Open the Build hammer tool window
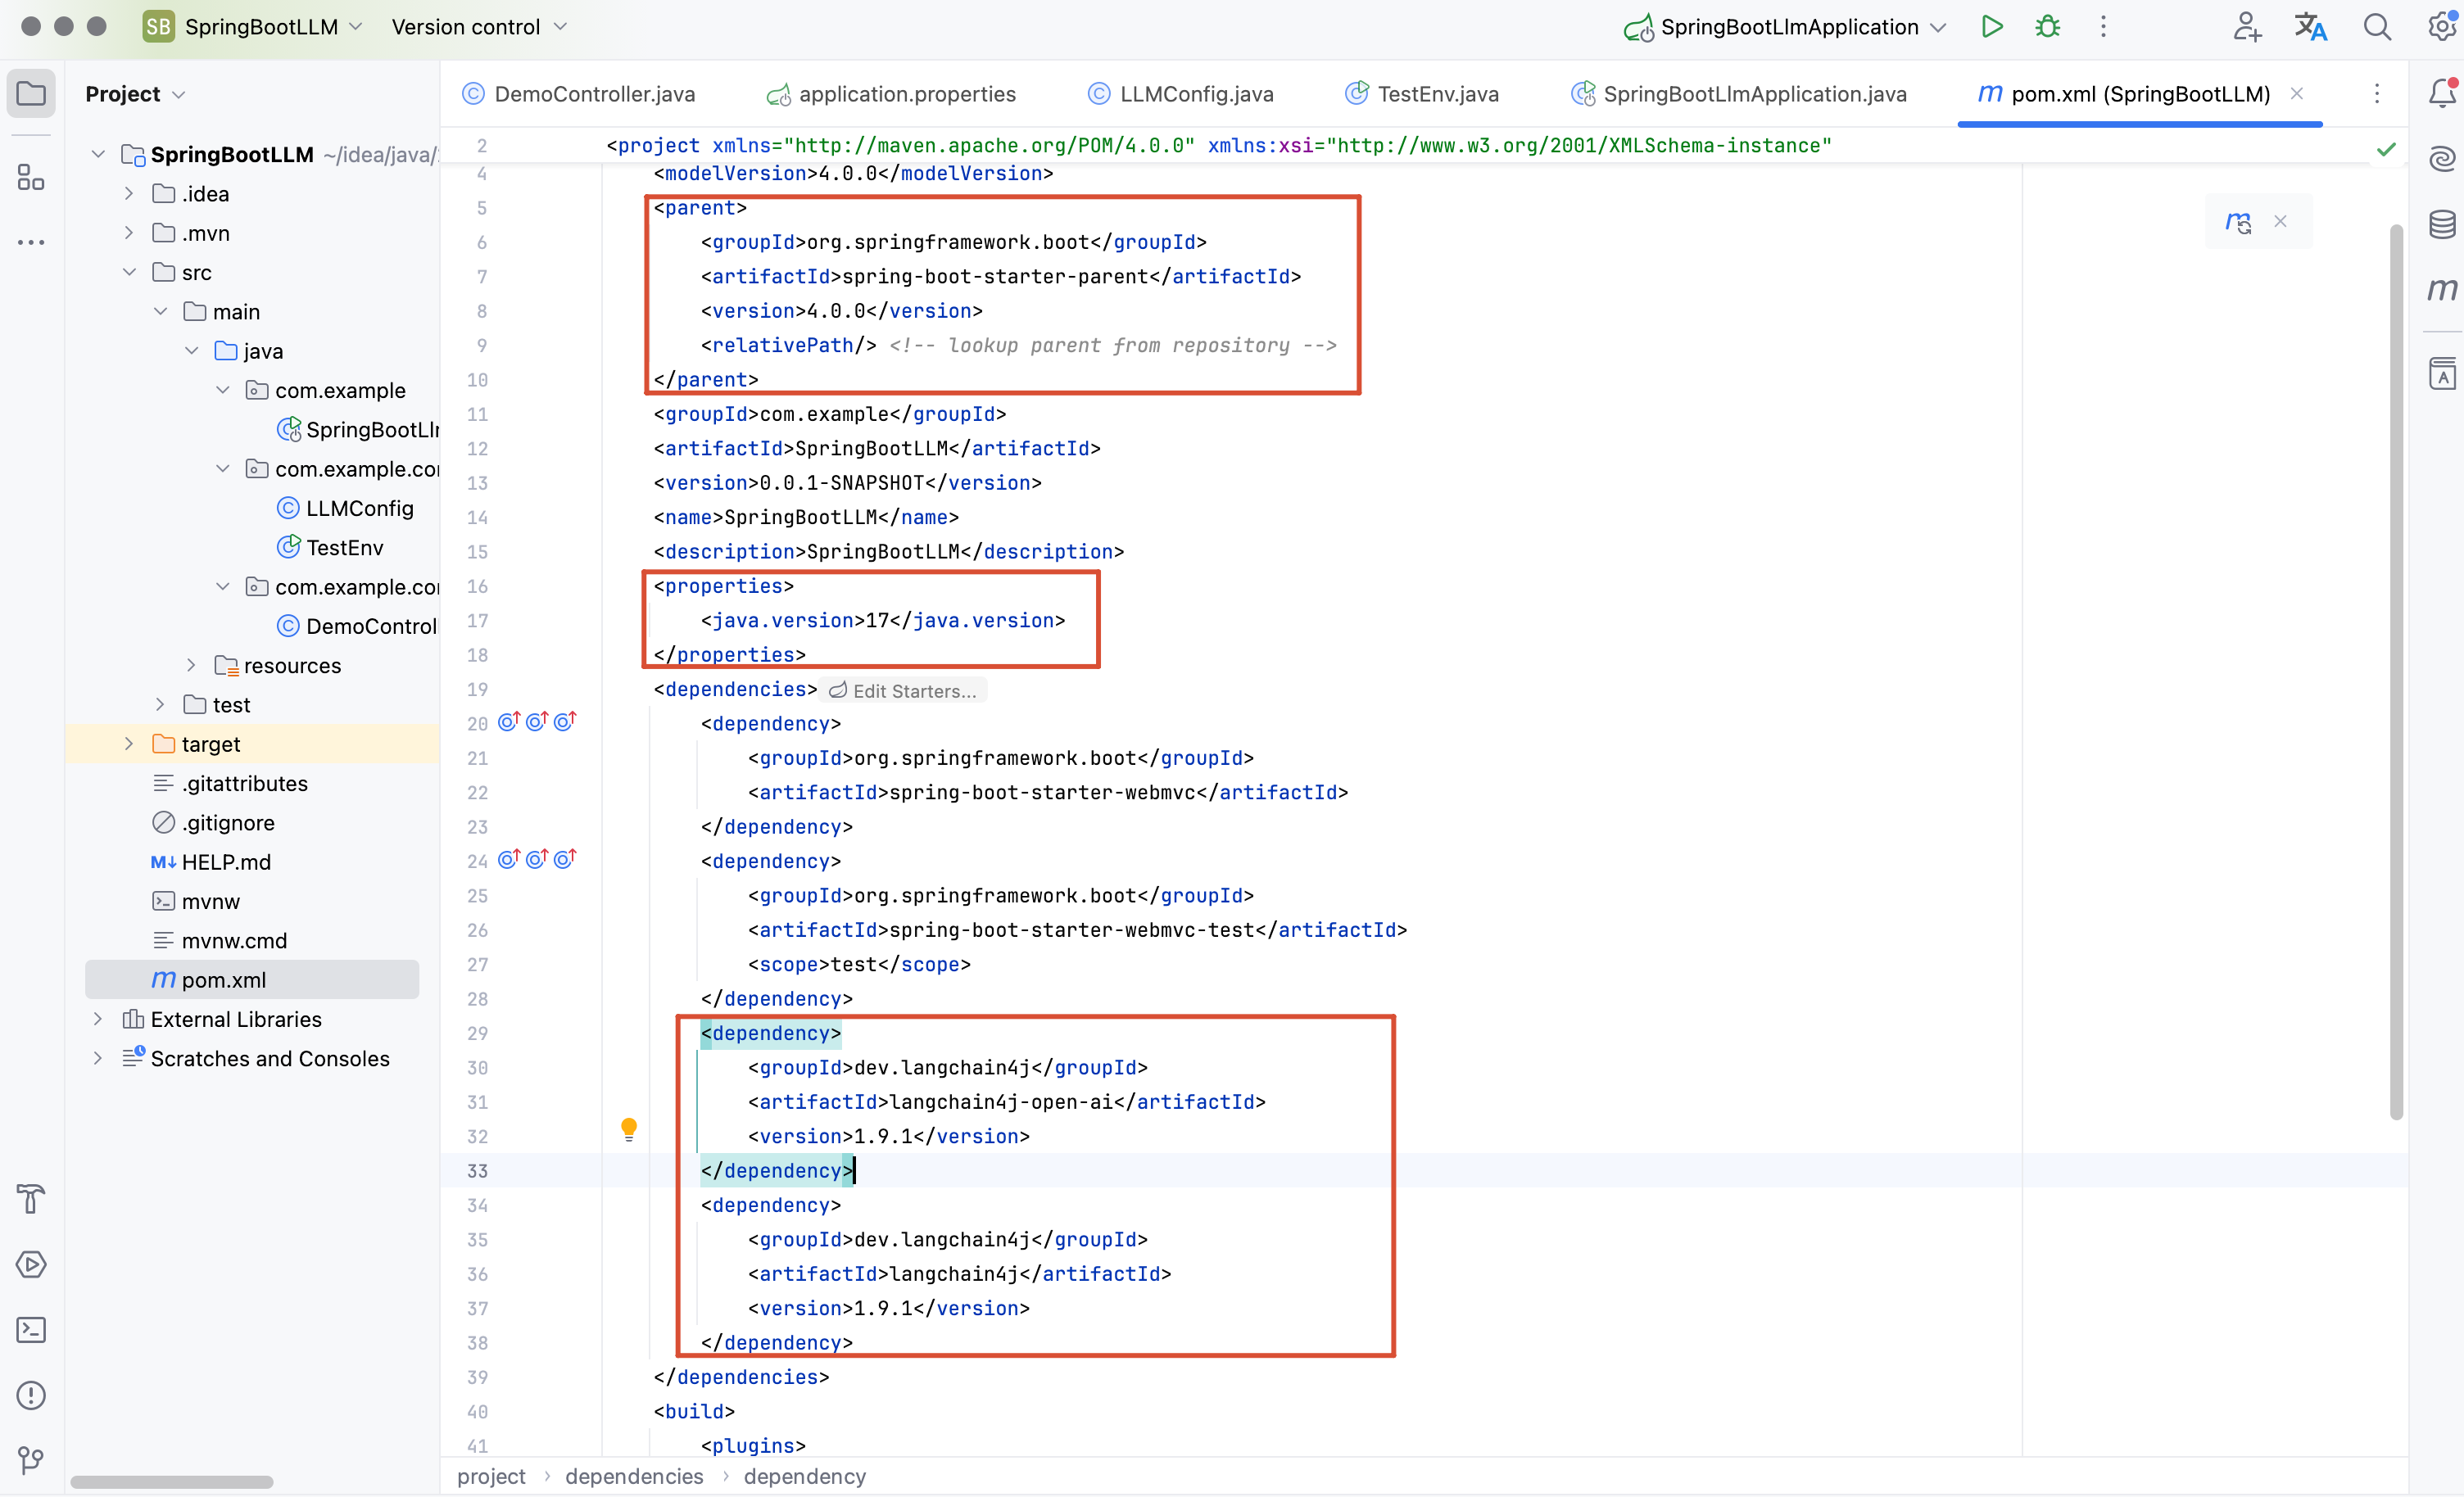This screenshot has width=2464, height=1497. pos(31,1199)
